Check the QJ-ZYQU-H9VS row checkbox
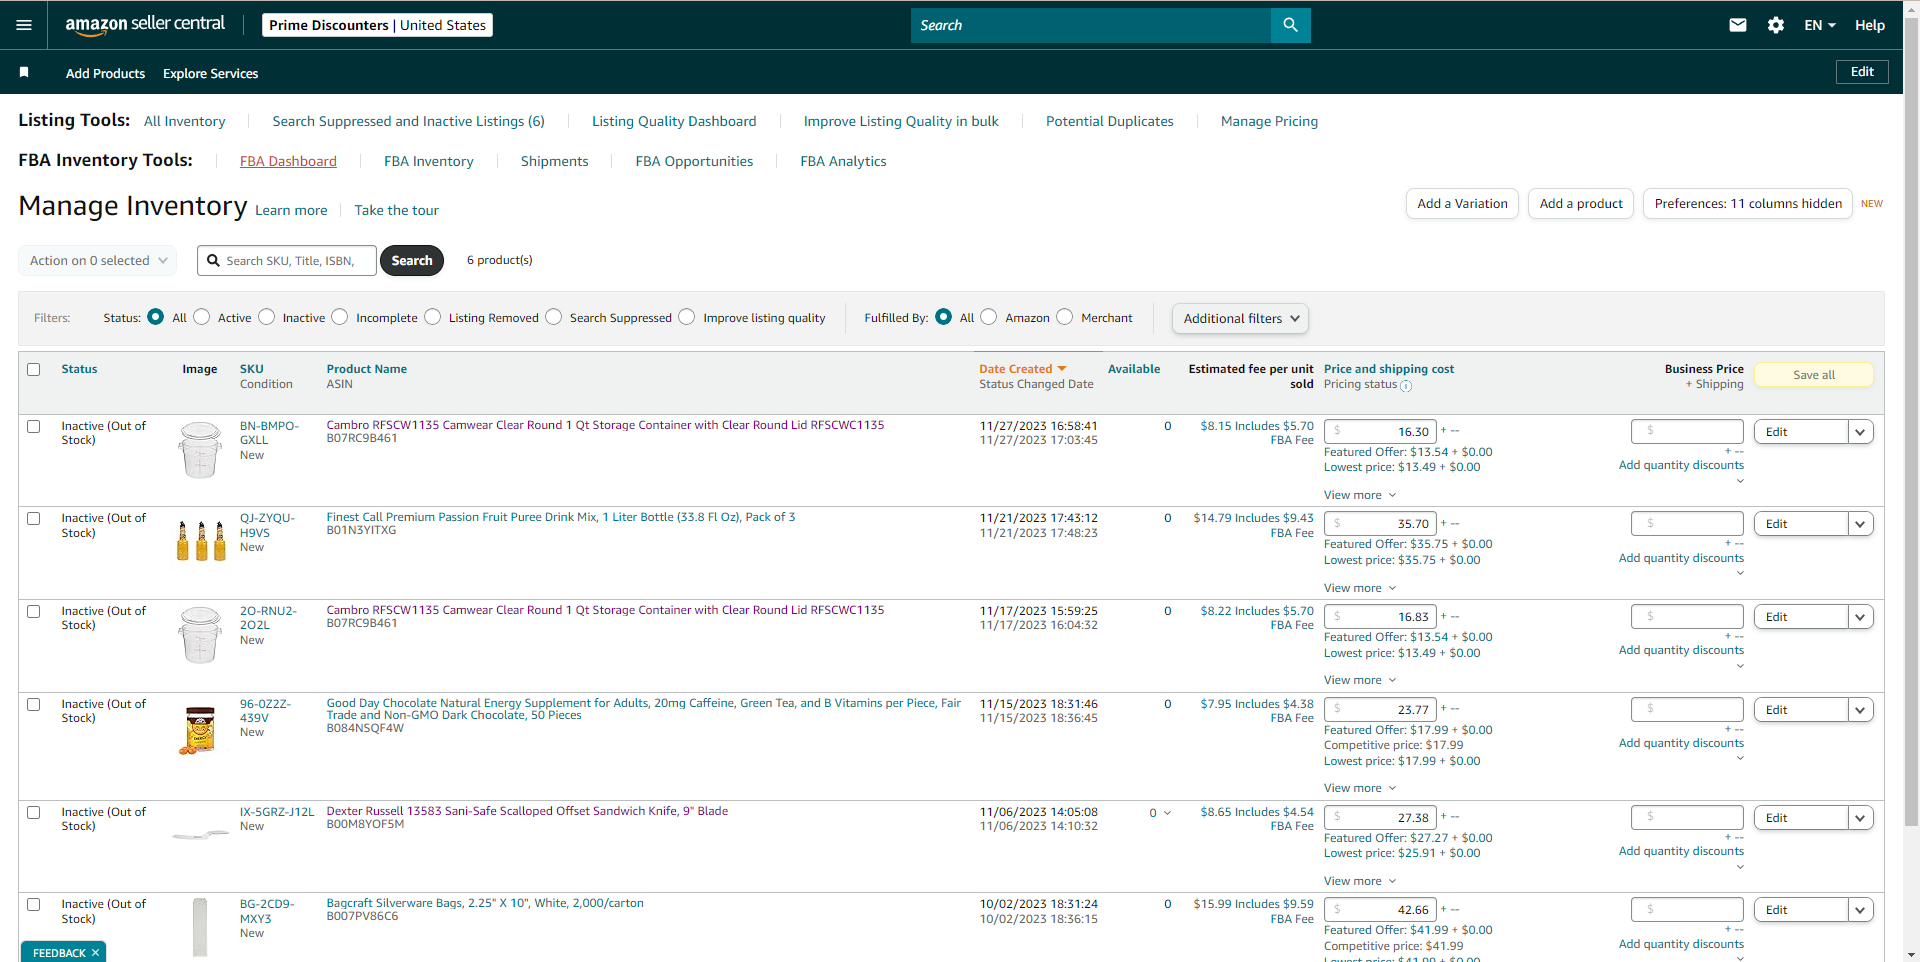 point(34,518)
